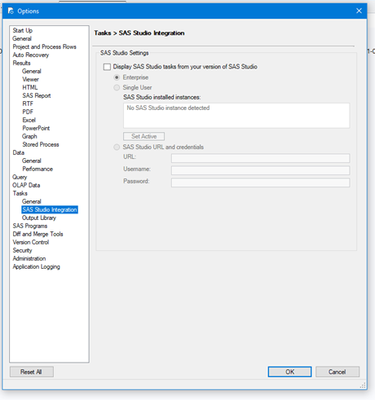The width and height of the screenshot is (375, 400).
Task: Open the RTF results settings
Action: click(x=28, y=104)
